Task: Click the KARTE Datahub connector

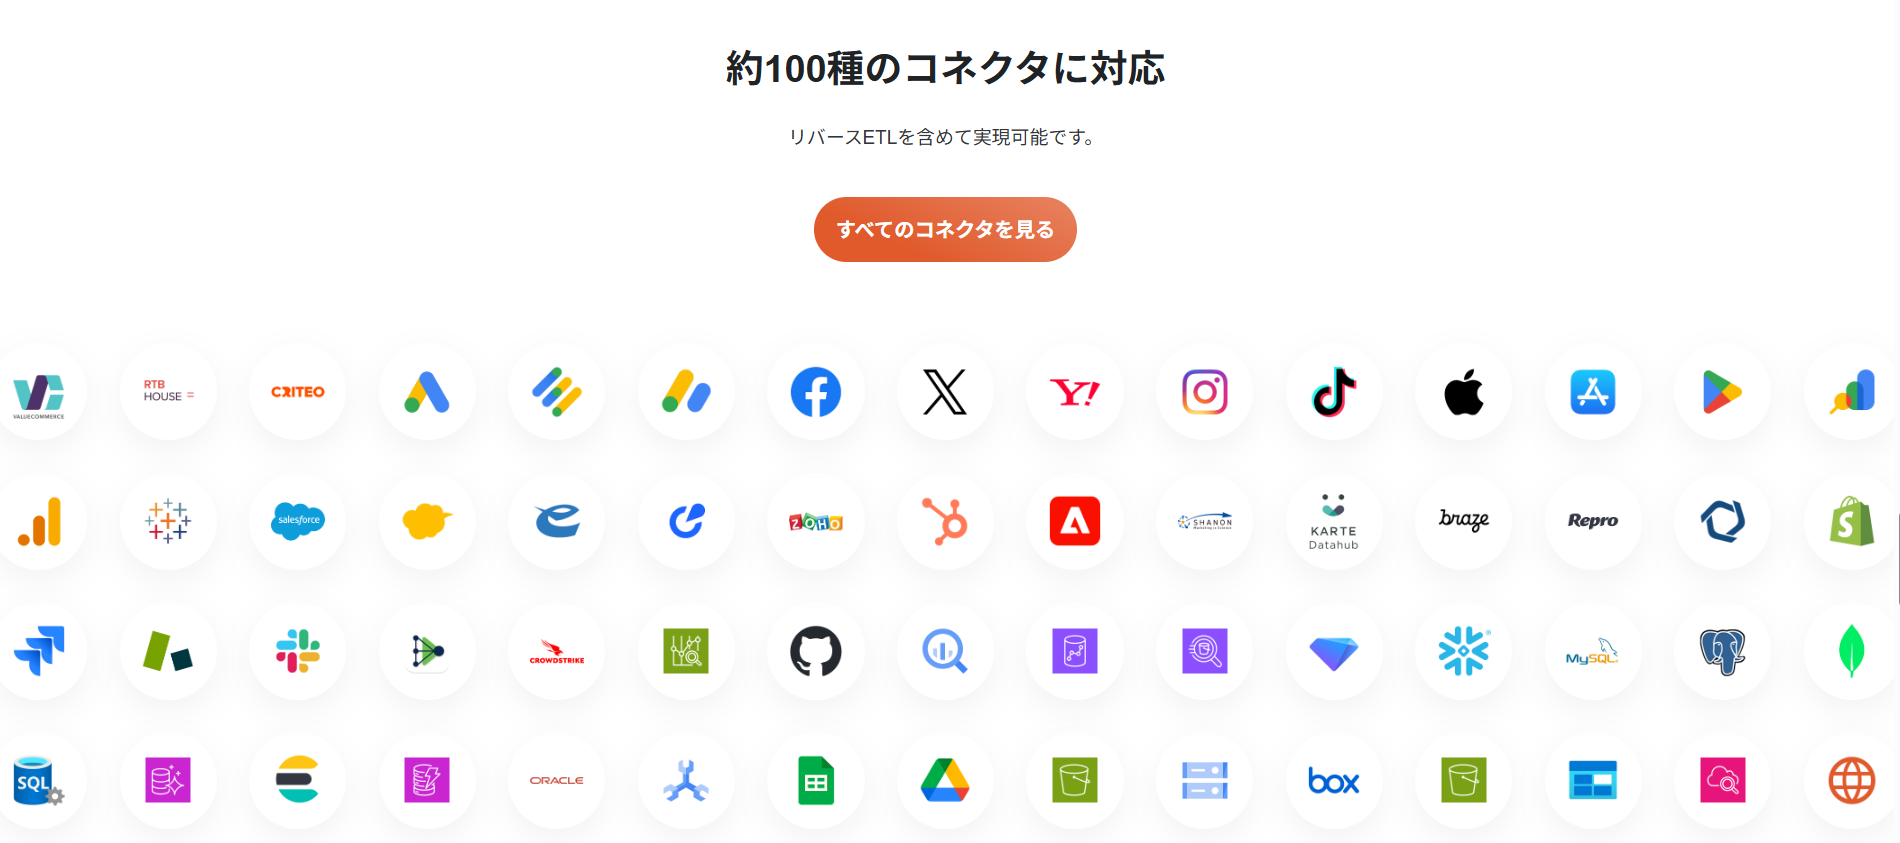Action: coord(1334,521)
